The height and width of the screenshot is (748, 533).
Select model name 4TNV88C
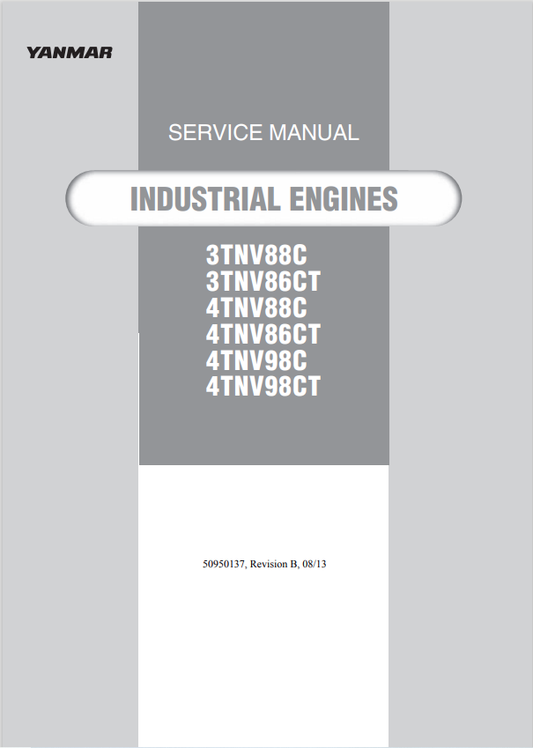(x=256, y=308)
